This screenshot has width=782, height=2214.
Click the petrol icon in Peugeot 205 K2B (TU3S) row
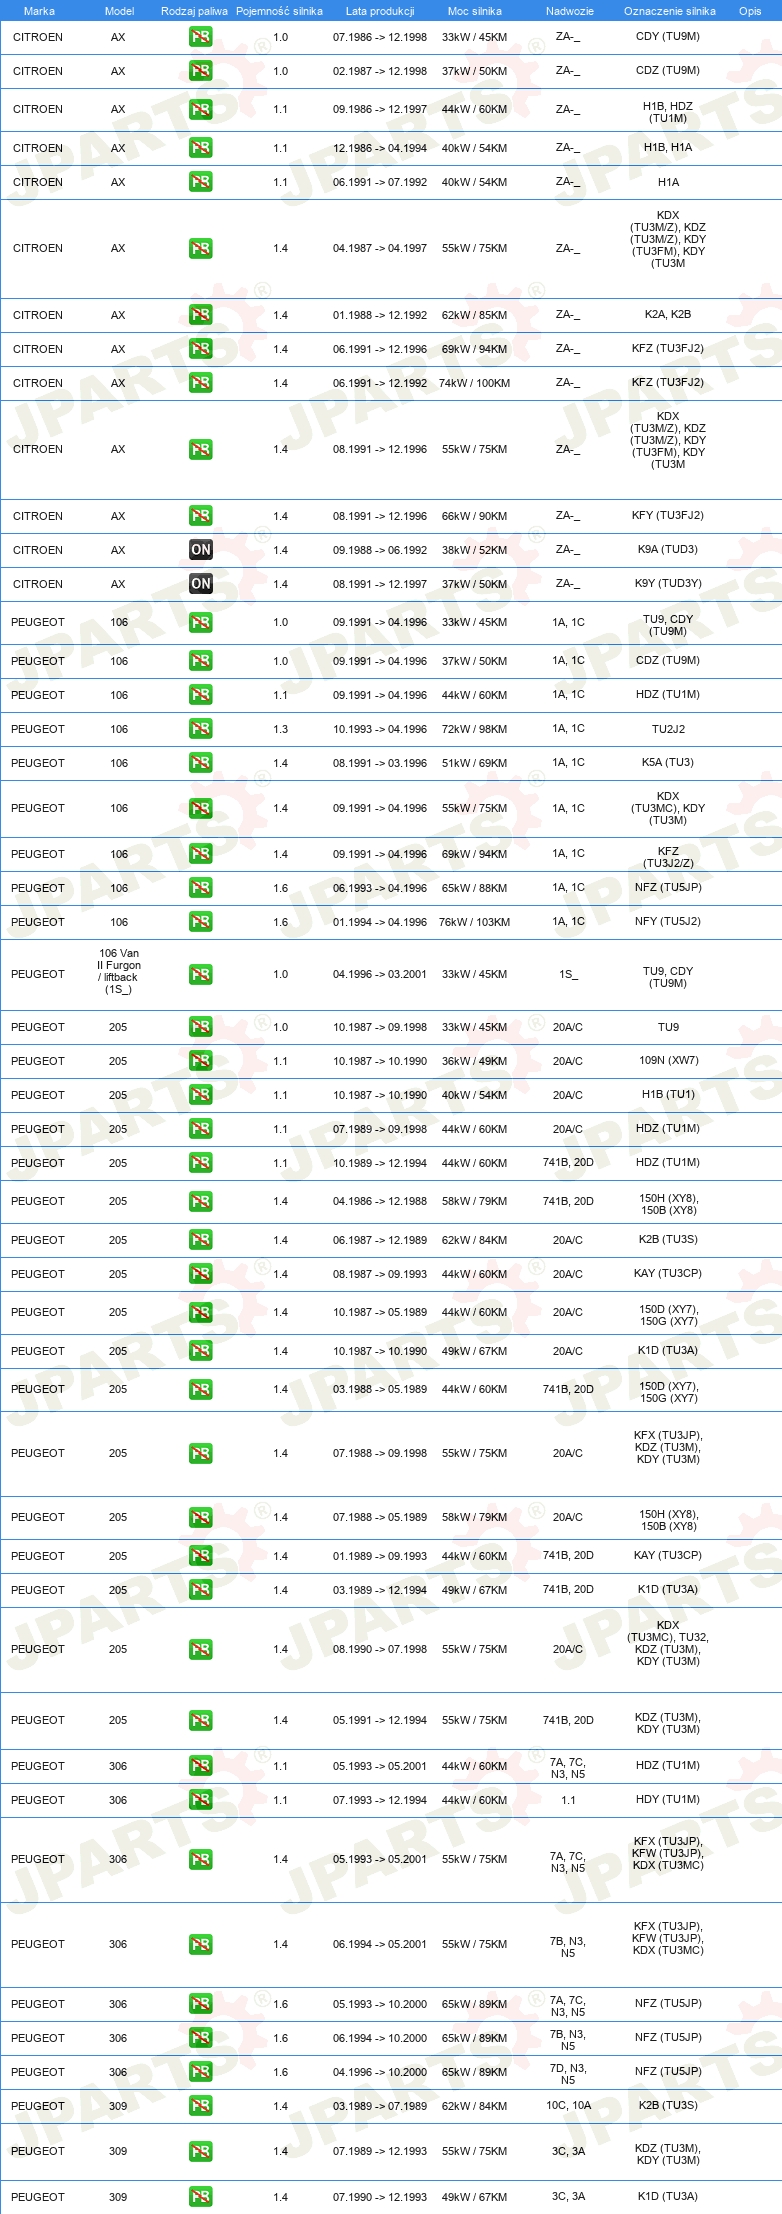coord(201,1240)
